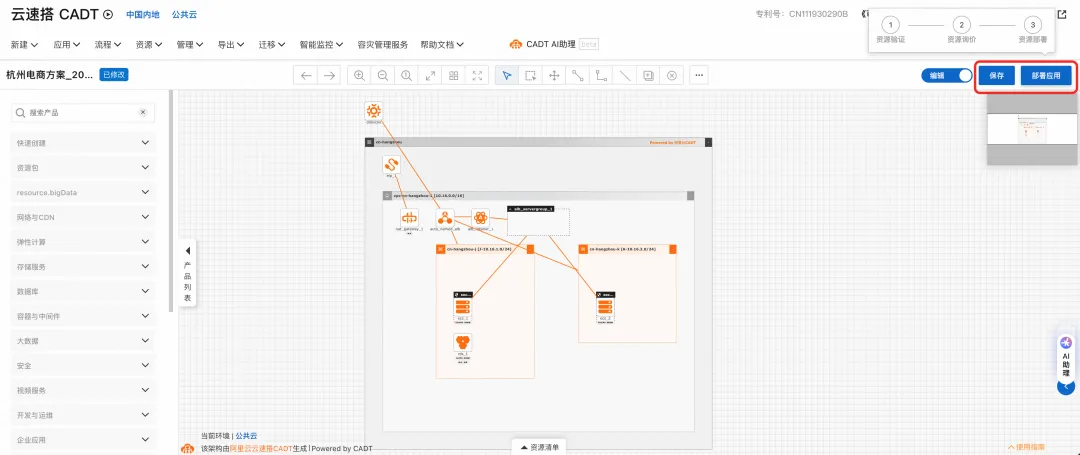Click the hamburger icon on cn-hangzhou region header
1080x455 pixels.
tap(369, 142)
